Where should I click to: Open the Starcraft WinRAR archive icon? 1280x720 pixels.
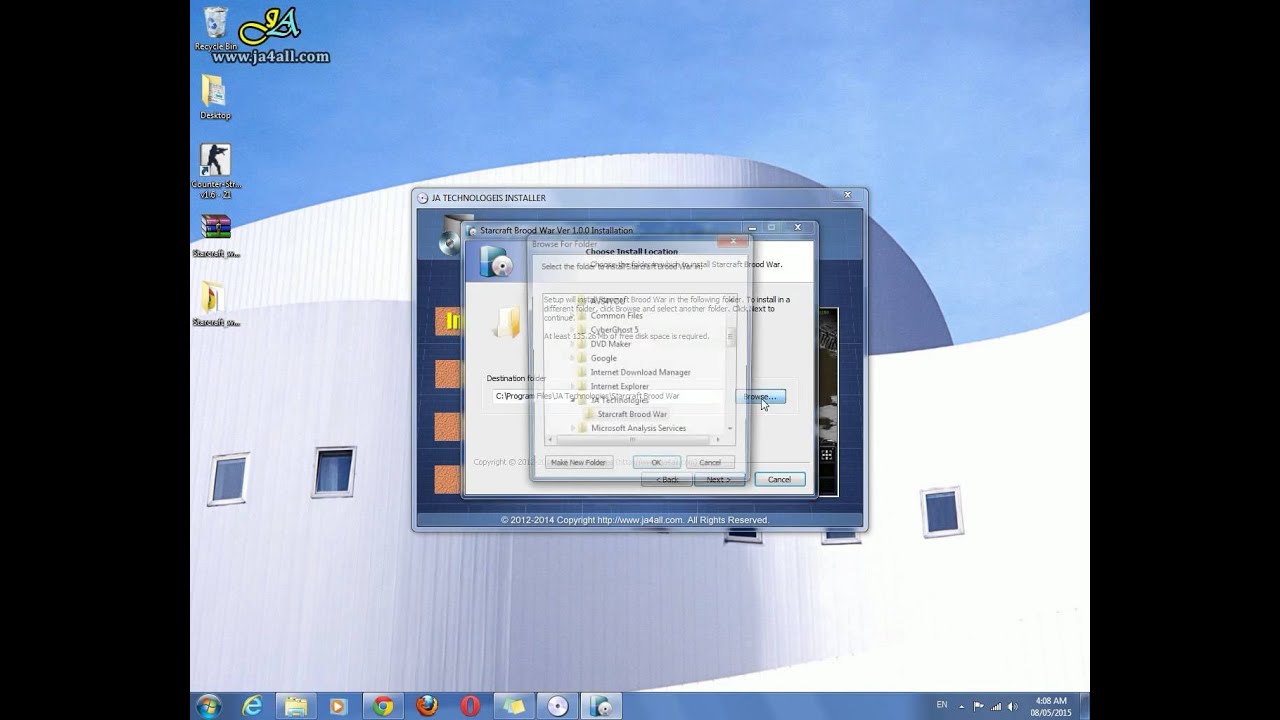coord(215,235)
